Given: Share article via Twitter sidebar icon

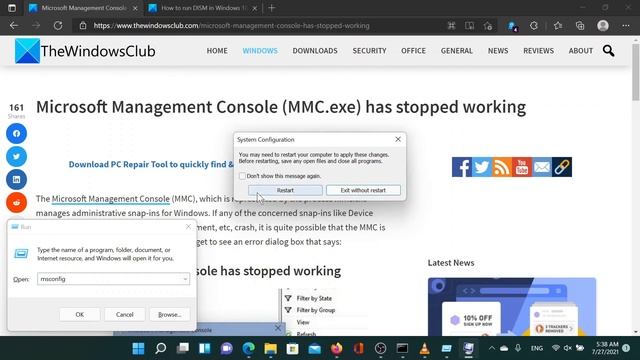Looking at the screenshot, I should tap(16, 156).
